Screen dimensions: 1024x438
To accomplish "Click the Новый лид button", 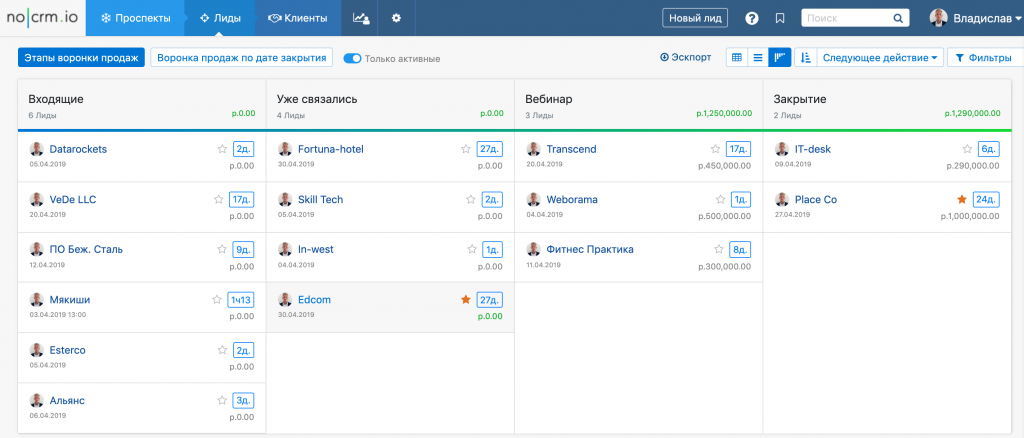I will coord(695,18).
